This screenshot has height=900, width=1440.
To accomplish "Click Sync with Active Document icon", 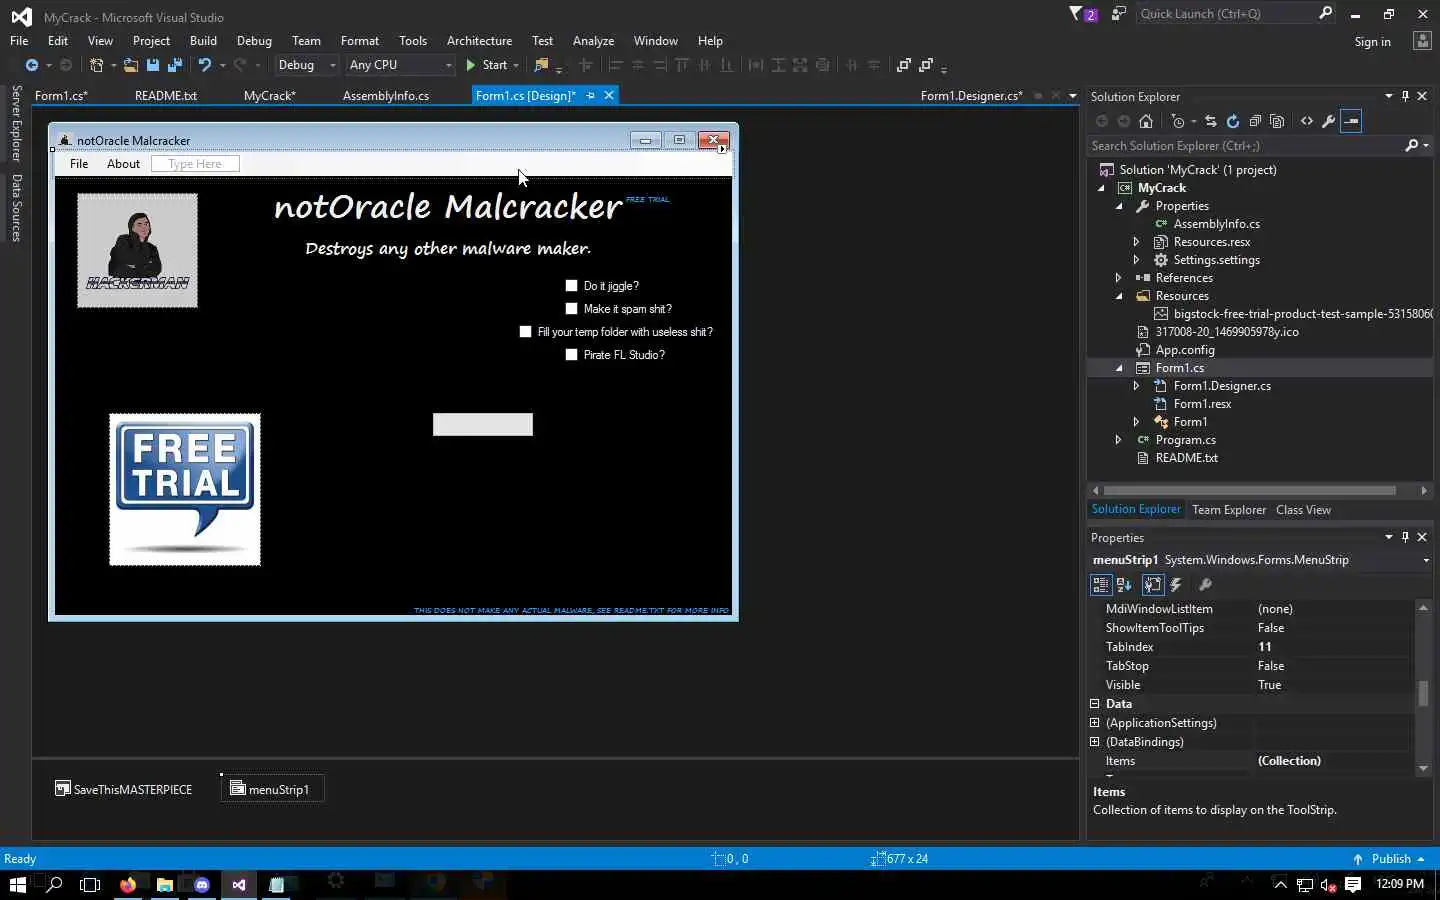I will (x=1211, y=121).
